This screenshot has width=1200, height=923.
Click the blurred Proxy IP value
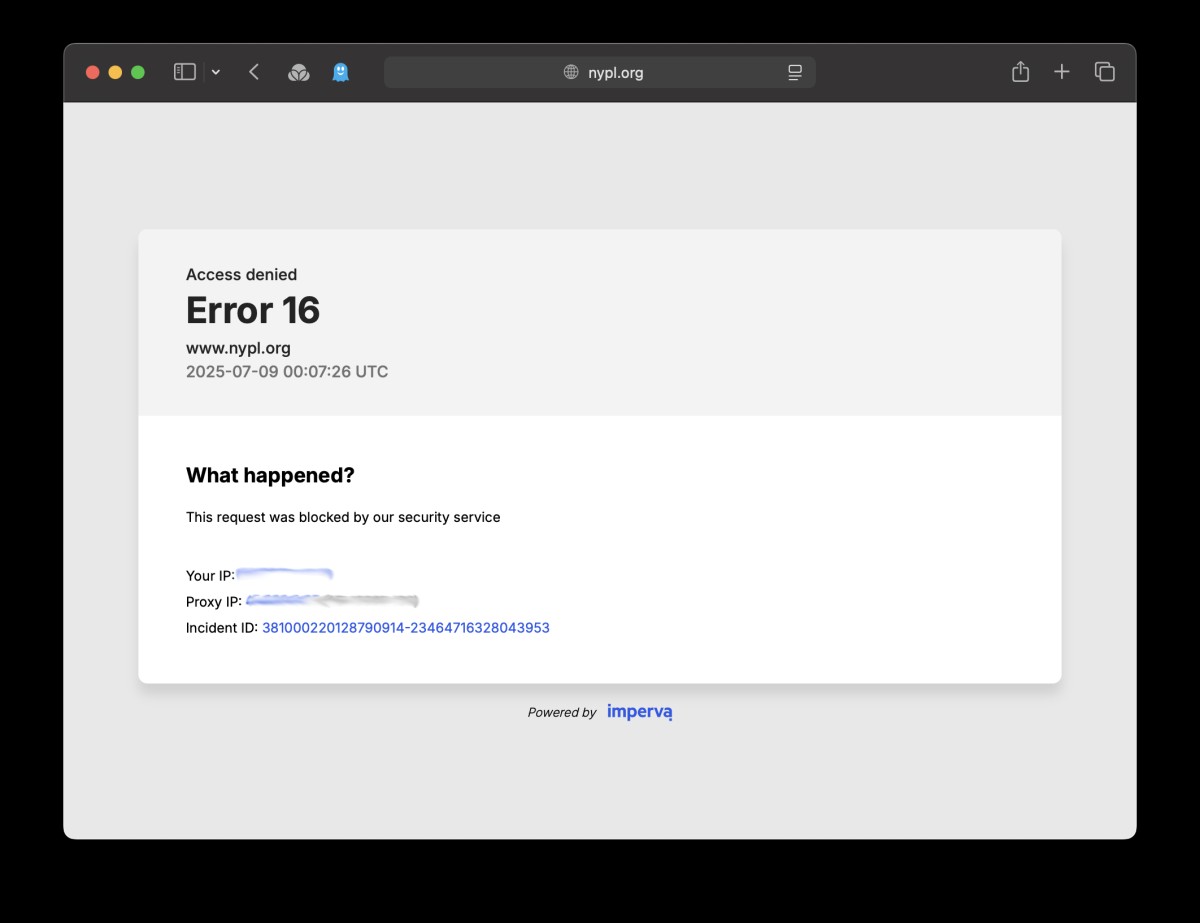tap(331, 601)
